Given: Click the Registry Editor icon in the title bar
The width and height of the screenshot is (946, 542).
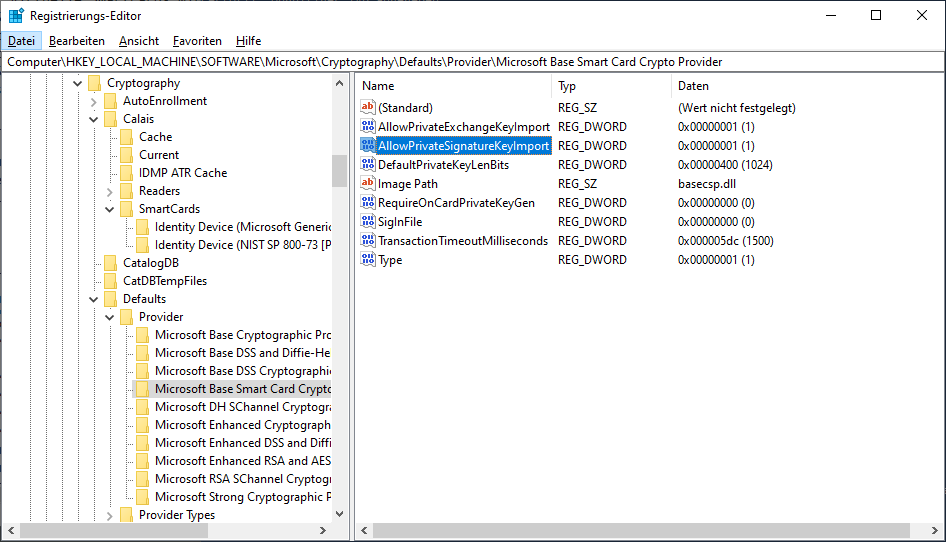Looking at the screenshot, I should point(16,16).
